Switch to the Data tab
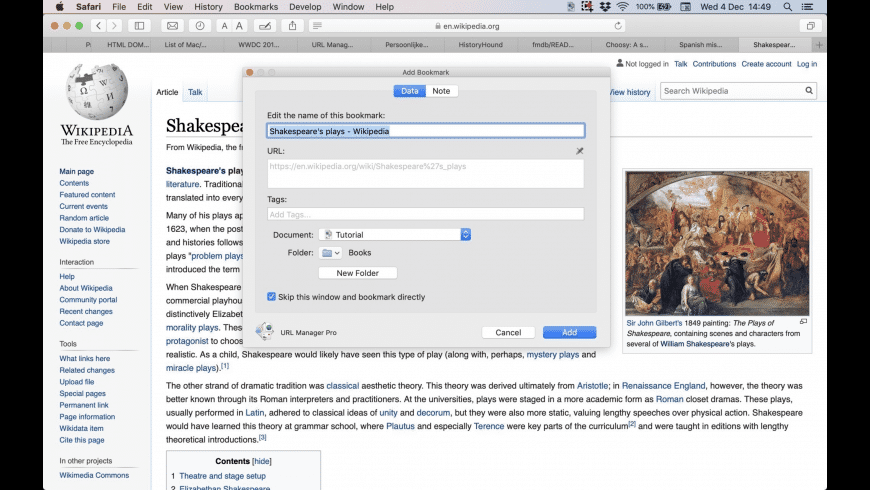870x490 pixels. click(x=409, y=91)
